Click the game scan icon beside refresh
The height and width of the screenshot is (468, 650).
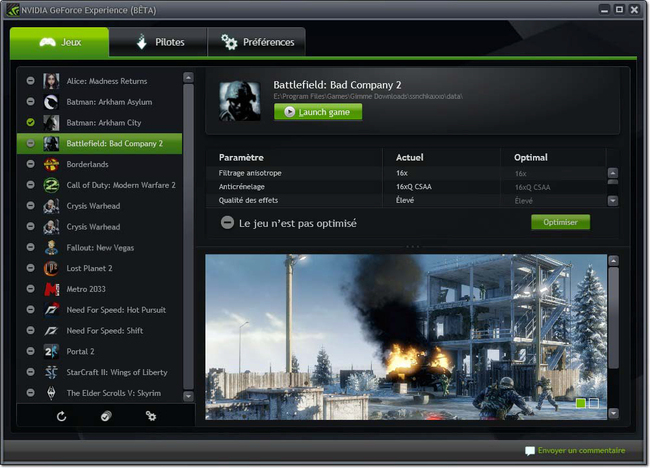[x=106, y=416]
